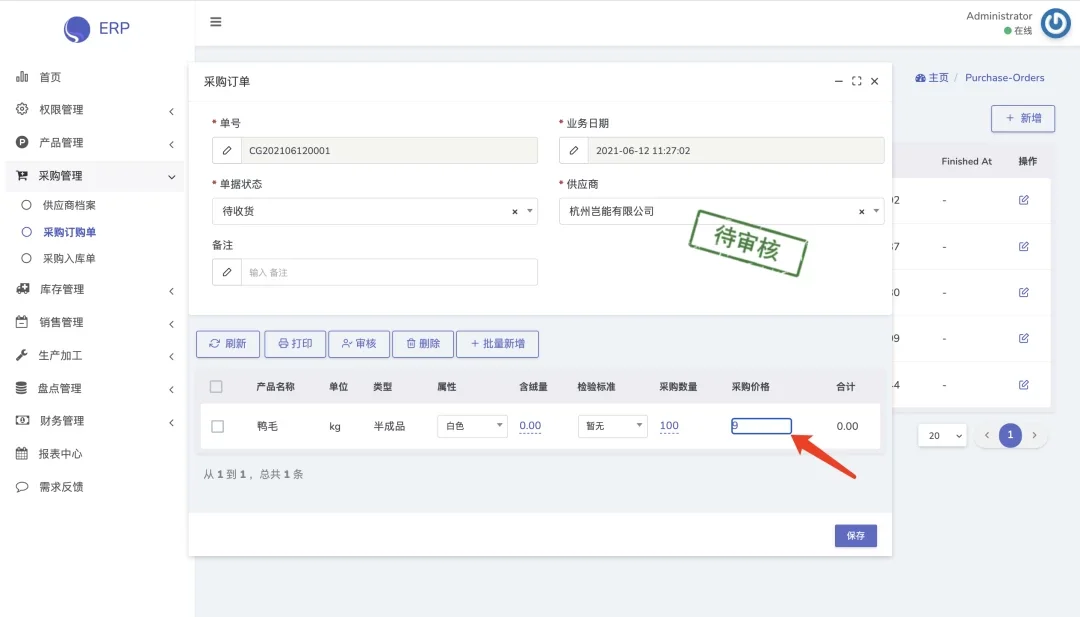
Task: Click the 主页 breadcrumb home icon
Action: point(921,77)
